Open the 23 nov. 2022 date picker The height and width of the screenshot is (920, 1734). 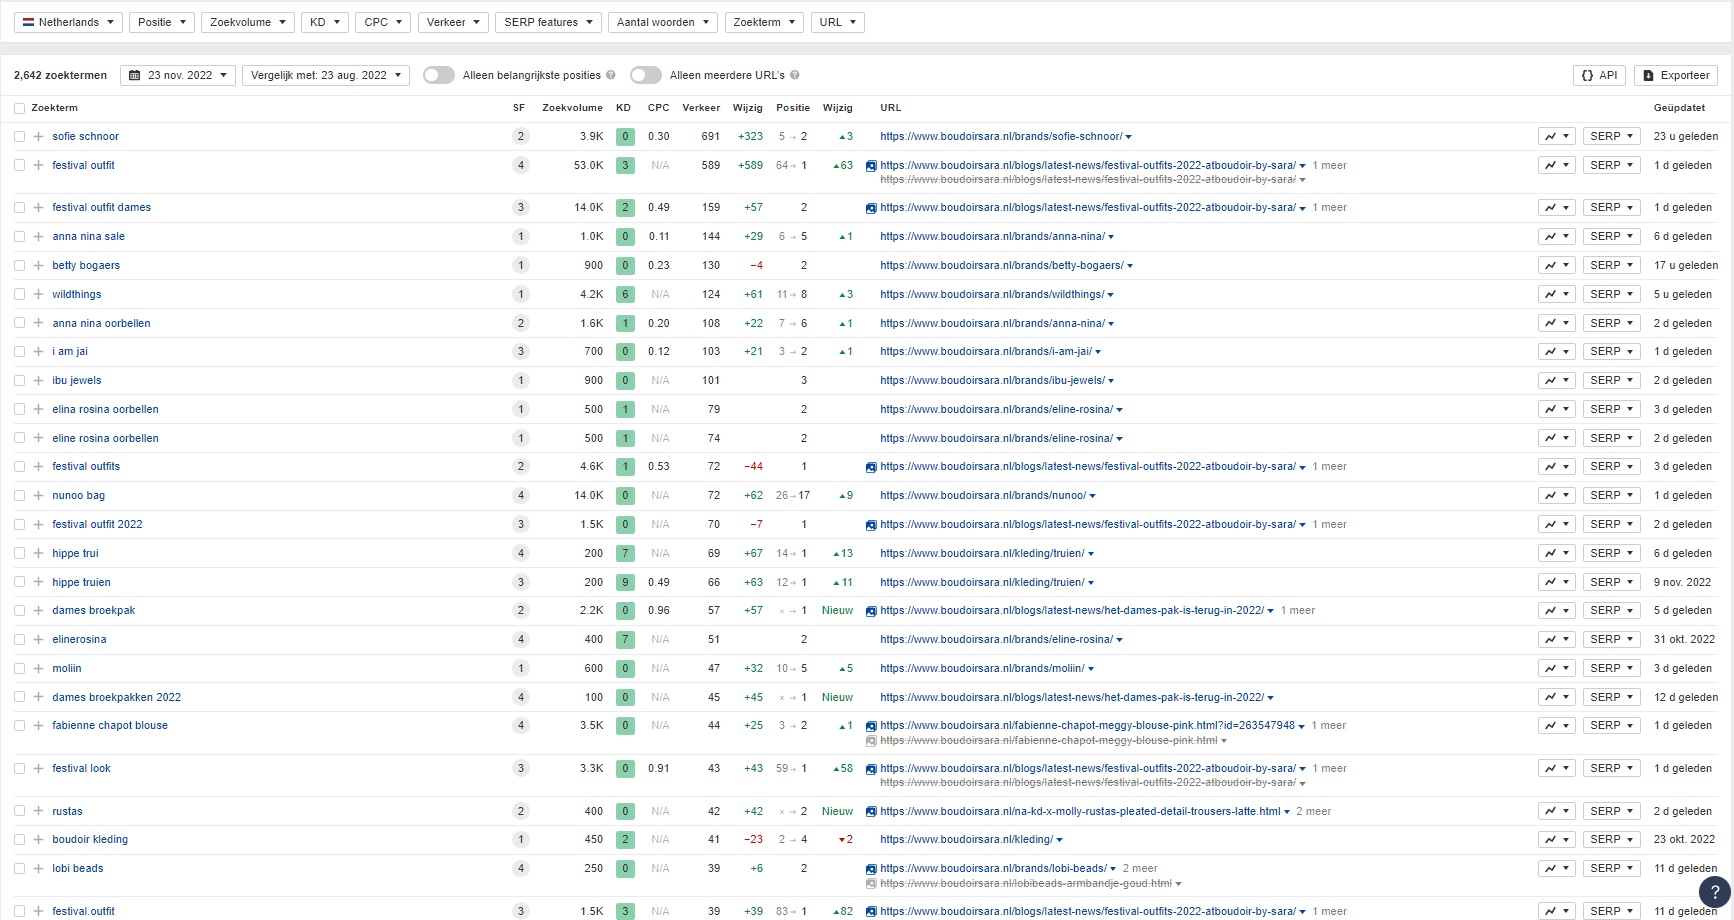click(178, 75)
